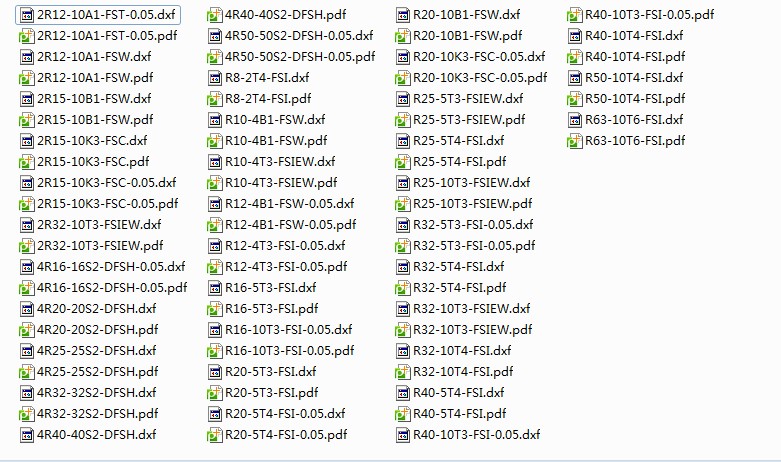
Task: Select the R8-2T4-FSI.dxf file icon
Action: (214, 78)
